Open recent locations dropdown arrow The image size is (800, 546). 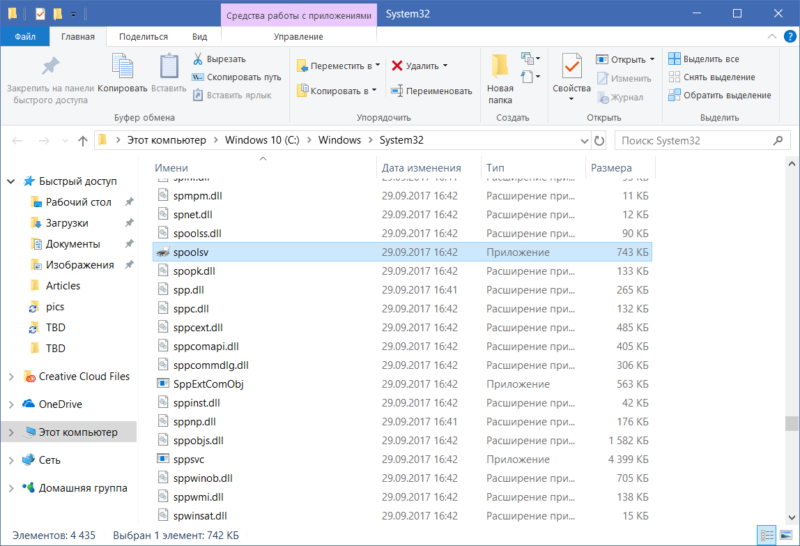point(65,140)
